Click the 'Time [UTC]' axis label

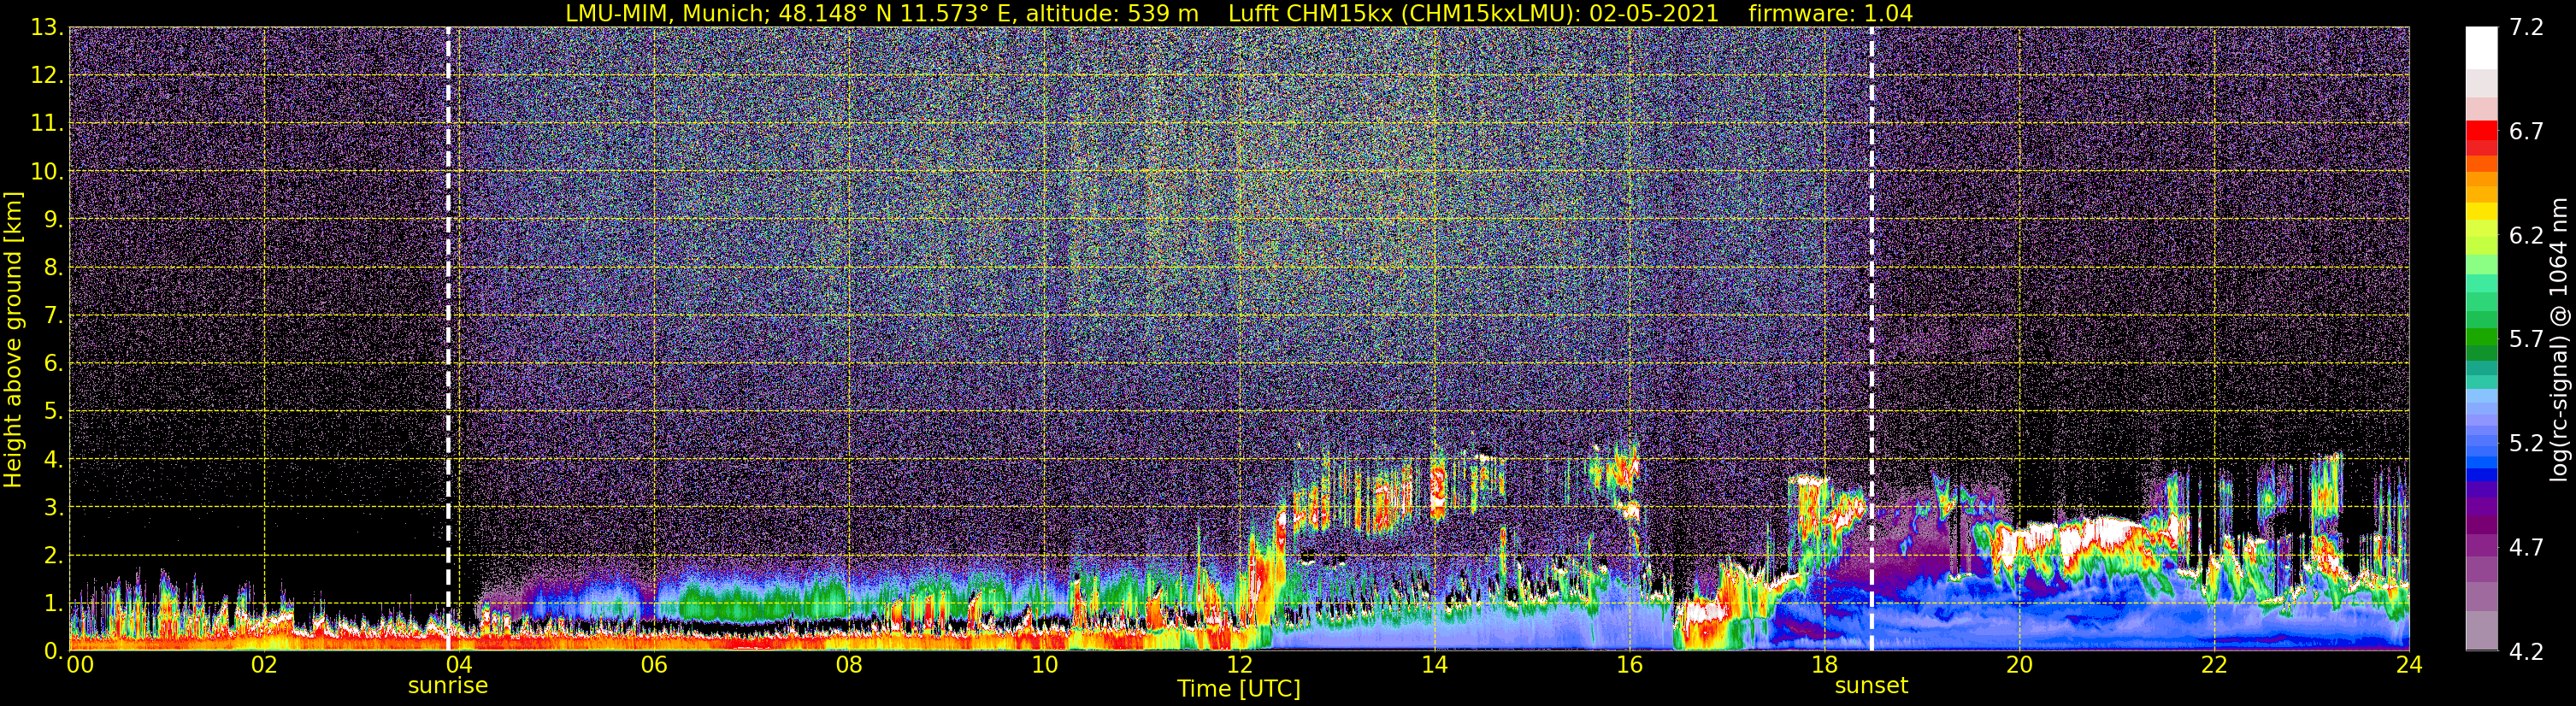coord(1239,689)
